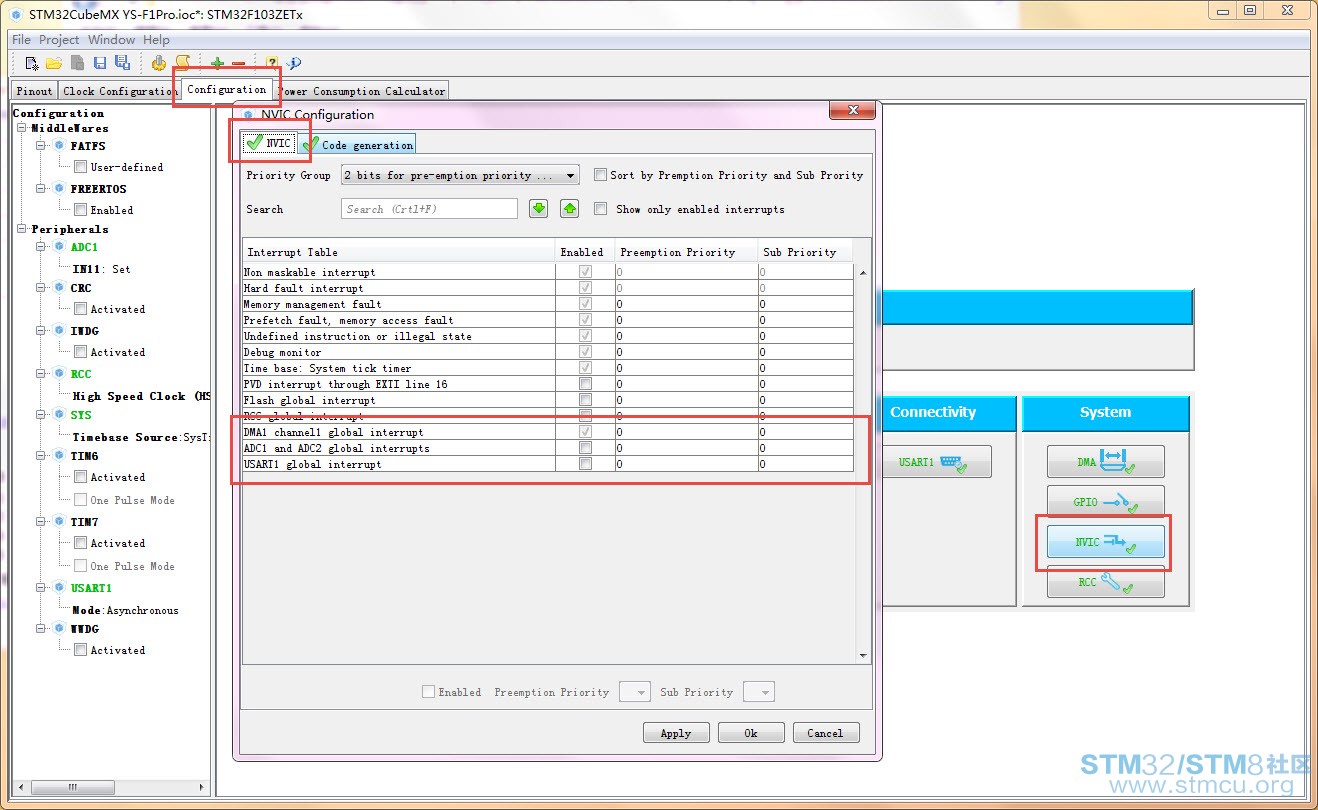Check Sort by Premption Priority and Sub Prority
Image resolution: width=1318 pixels, height=810 pixels.
tap(600, 175)
